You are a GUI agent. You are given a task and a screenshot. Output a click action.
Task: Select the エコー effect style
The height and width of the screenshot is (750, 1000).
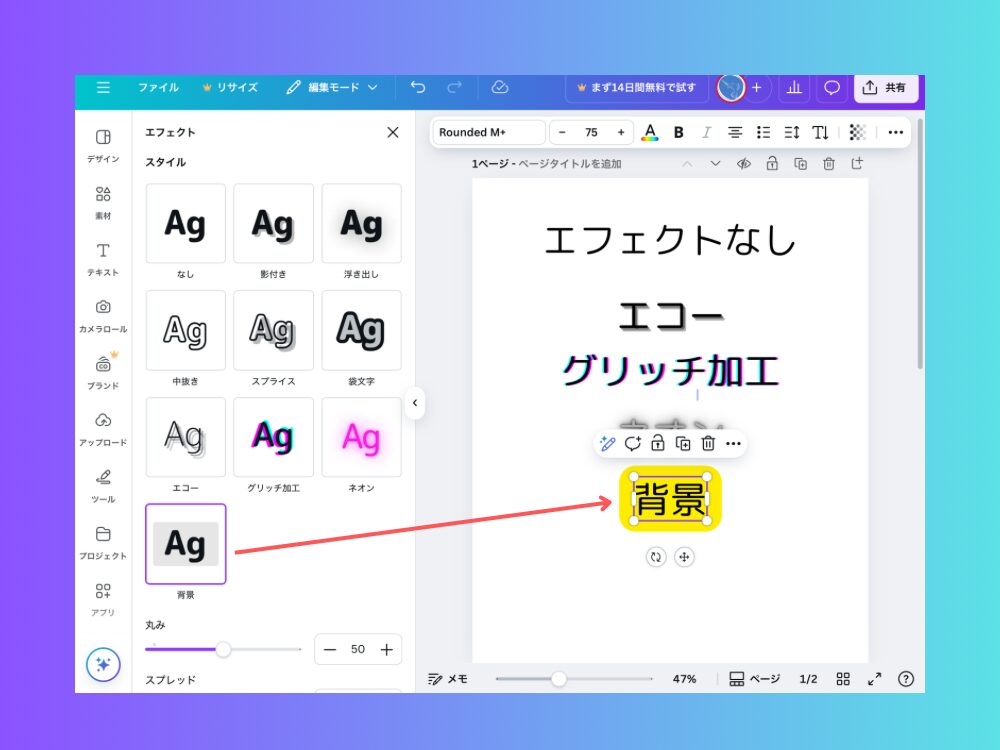click(186, 437)
